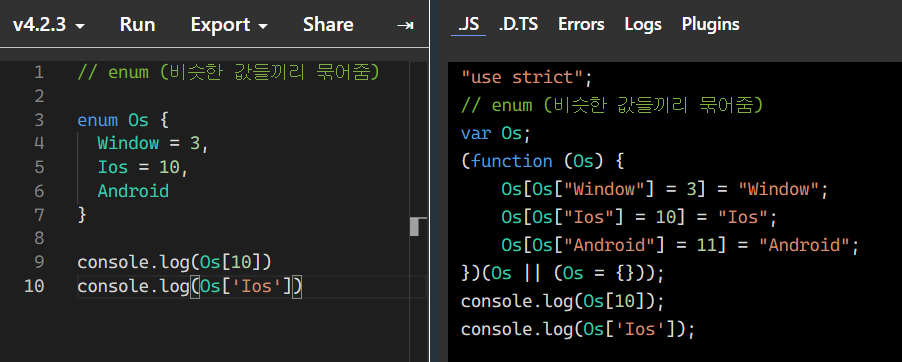Click the Os["Ios"] = 10 output line
The image size is (902, 362).
point(640,218)
